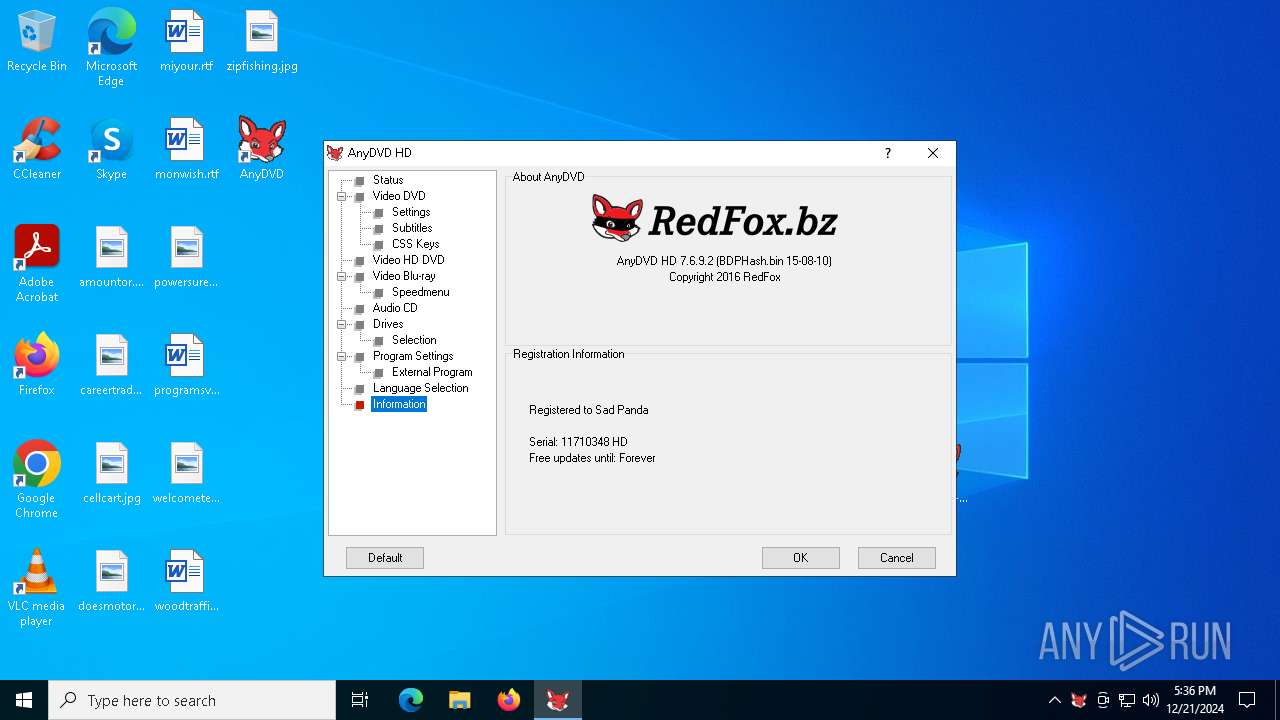Select the woodtraffi... Word document icon
The image size is (1280, 720).
[x=186, y=582]
